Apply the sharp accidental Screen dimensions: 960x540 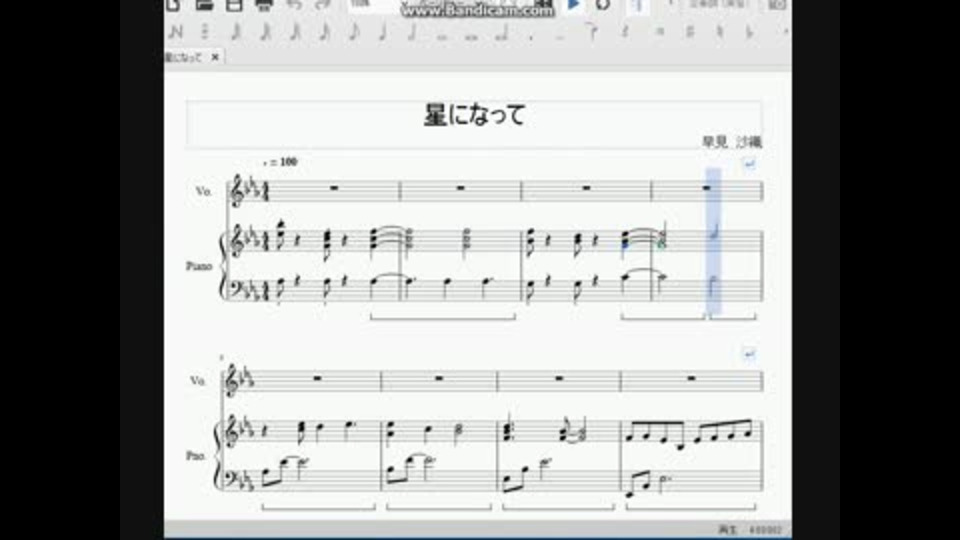coord(690,32)
